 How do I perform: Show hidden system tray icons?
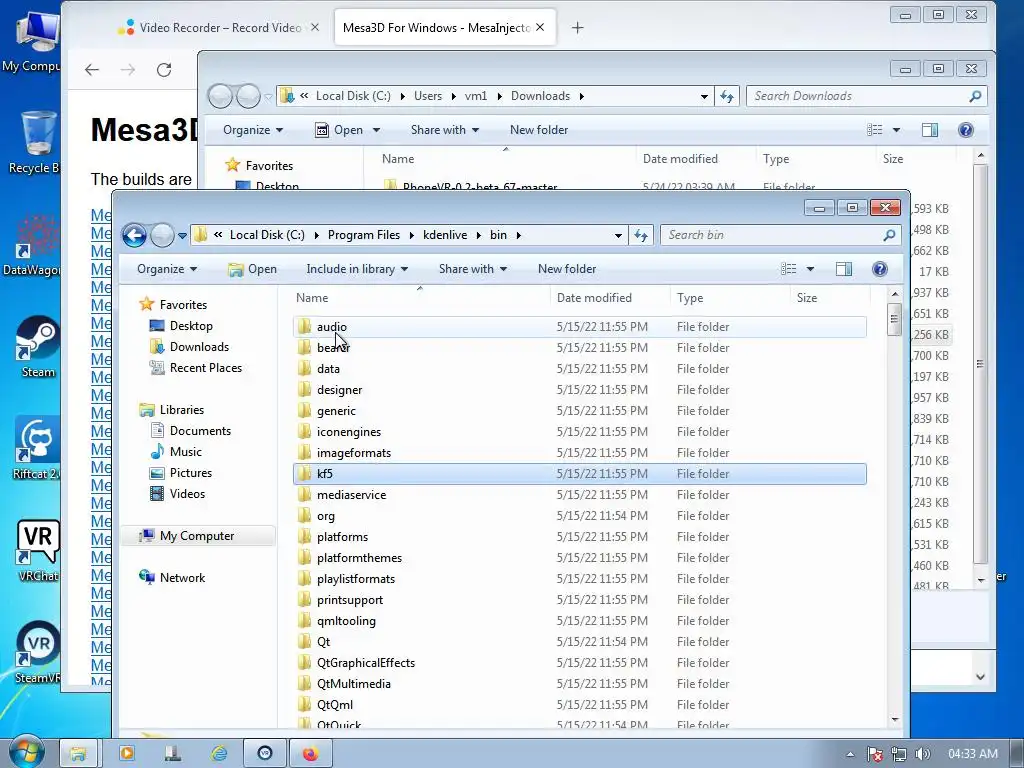[850, 754]
